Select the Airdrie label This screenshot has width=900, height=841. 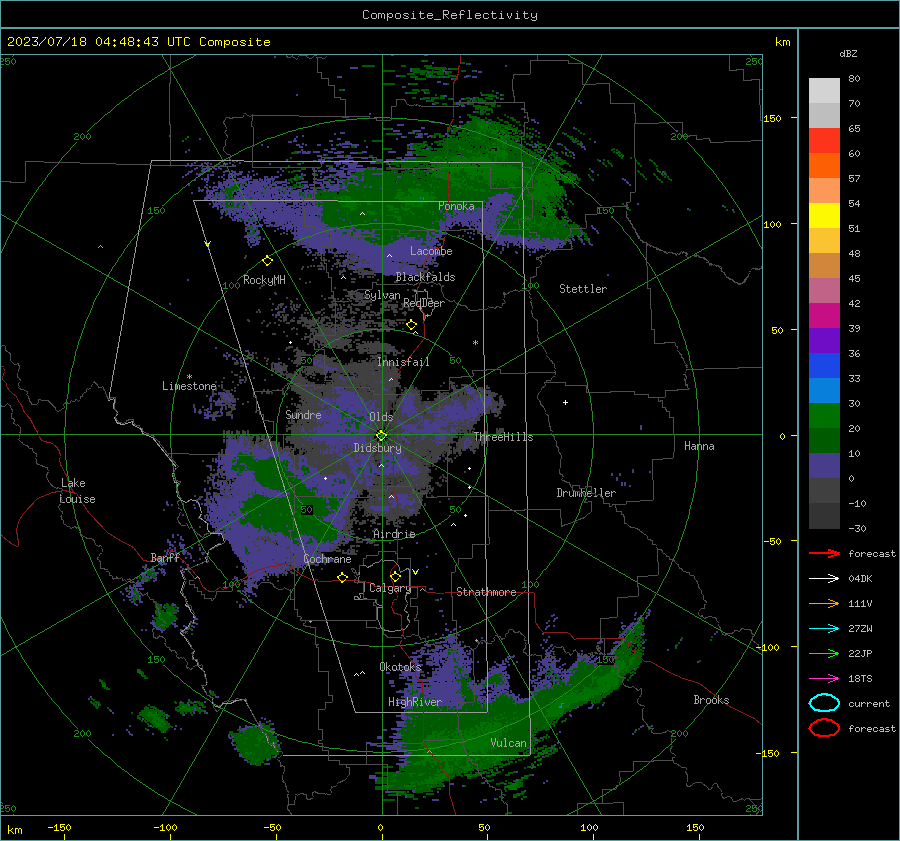pos(394,534)
